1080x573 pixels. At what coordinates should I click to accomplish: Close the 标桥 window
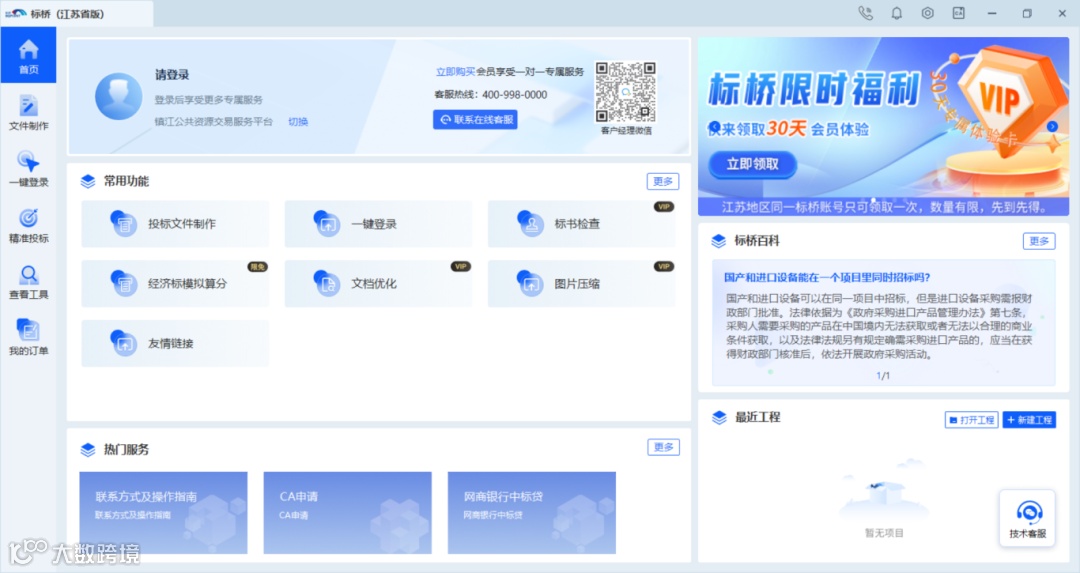click(1062, 13)
